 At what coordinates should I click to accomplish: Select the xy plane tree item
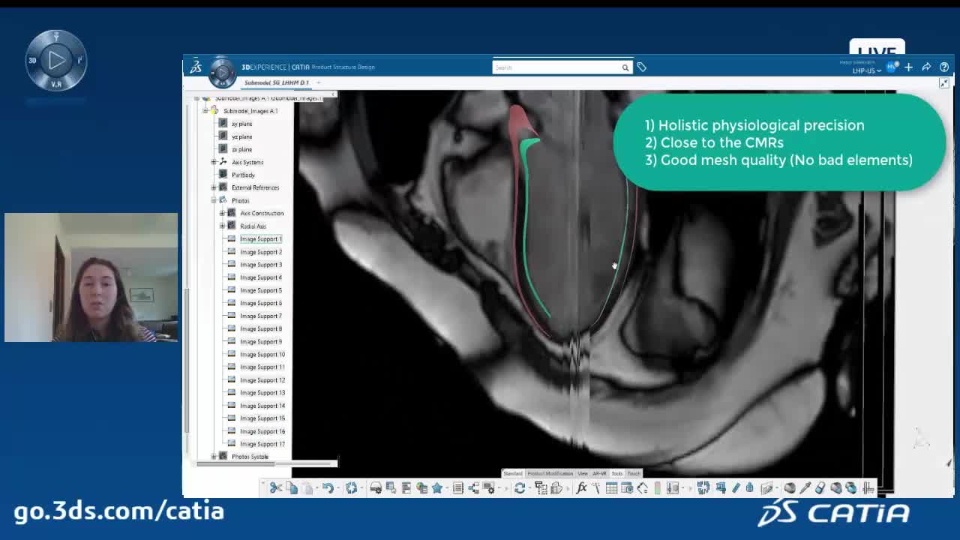tap(242, 124)
